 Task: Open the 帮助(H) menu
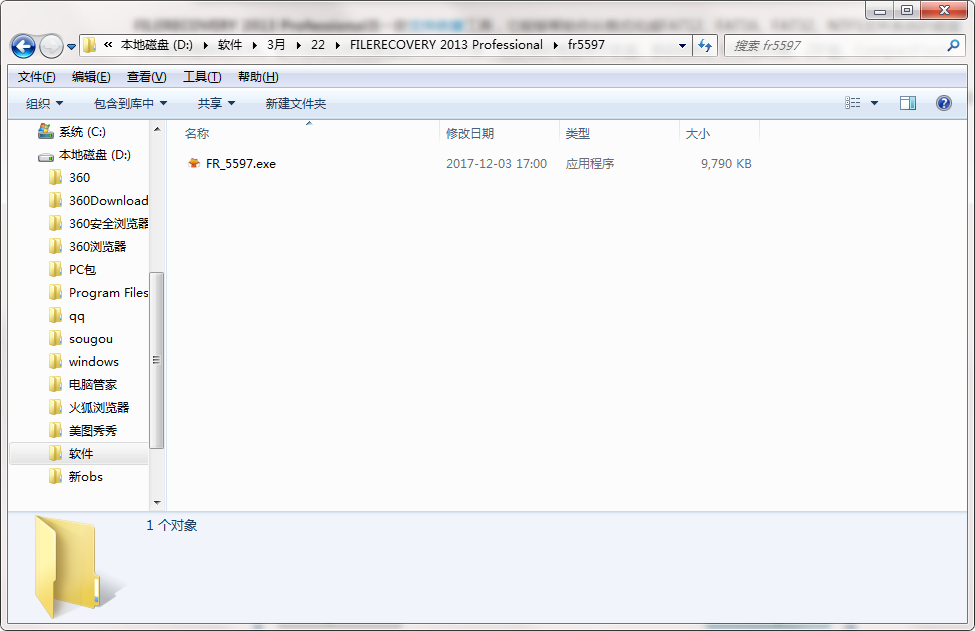point(258,76)
